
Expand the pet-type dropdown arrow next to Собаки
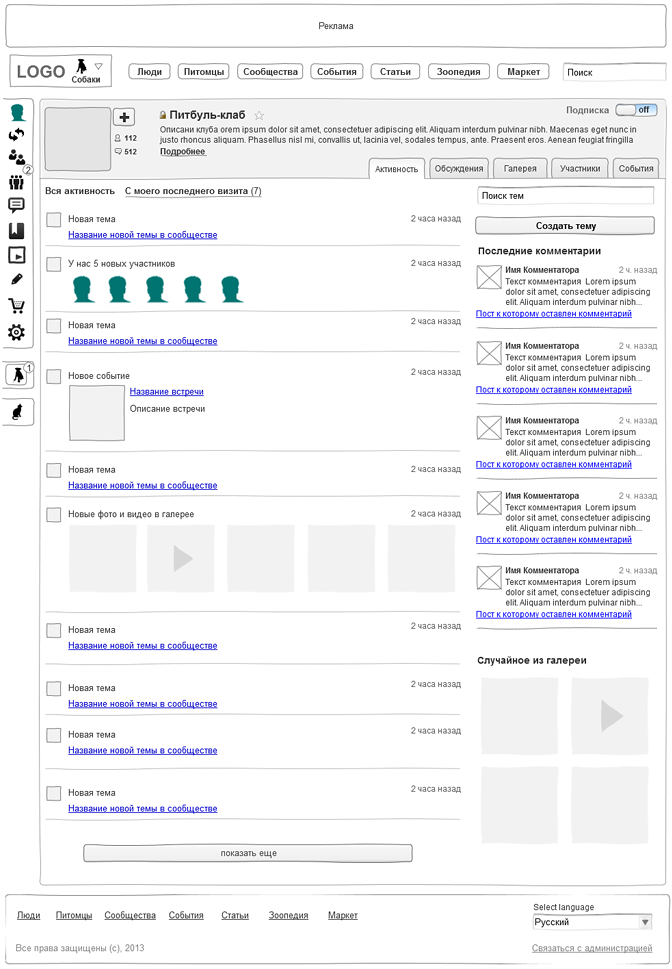click(98, 66)
